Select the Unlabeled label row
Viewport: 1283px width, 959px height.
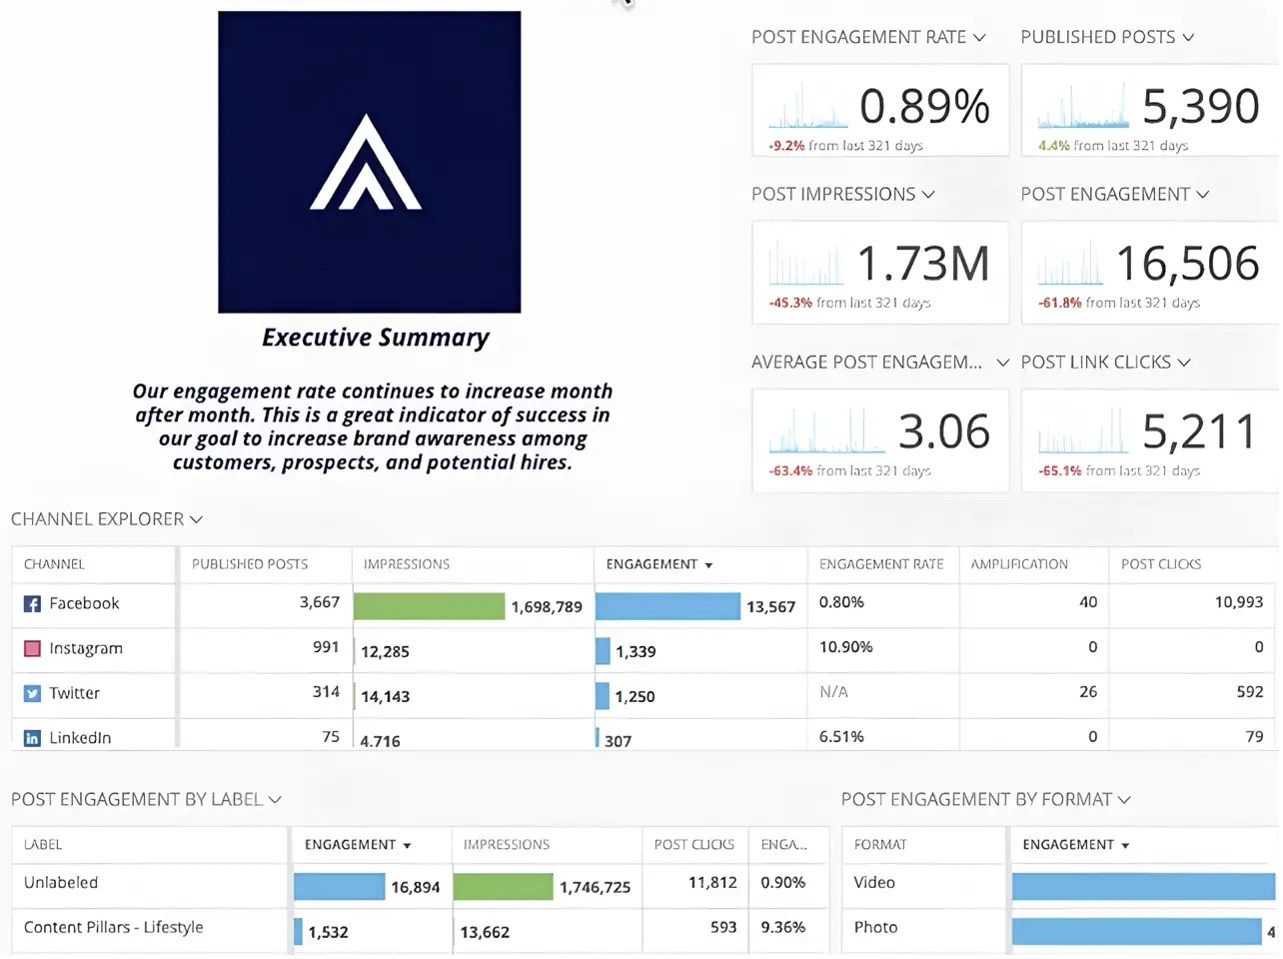coord(421,887)
